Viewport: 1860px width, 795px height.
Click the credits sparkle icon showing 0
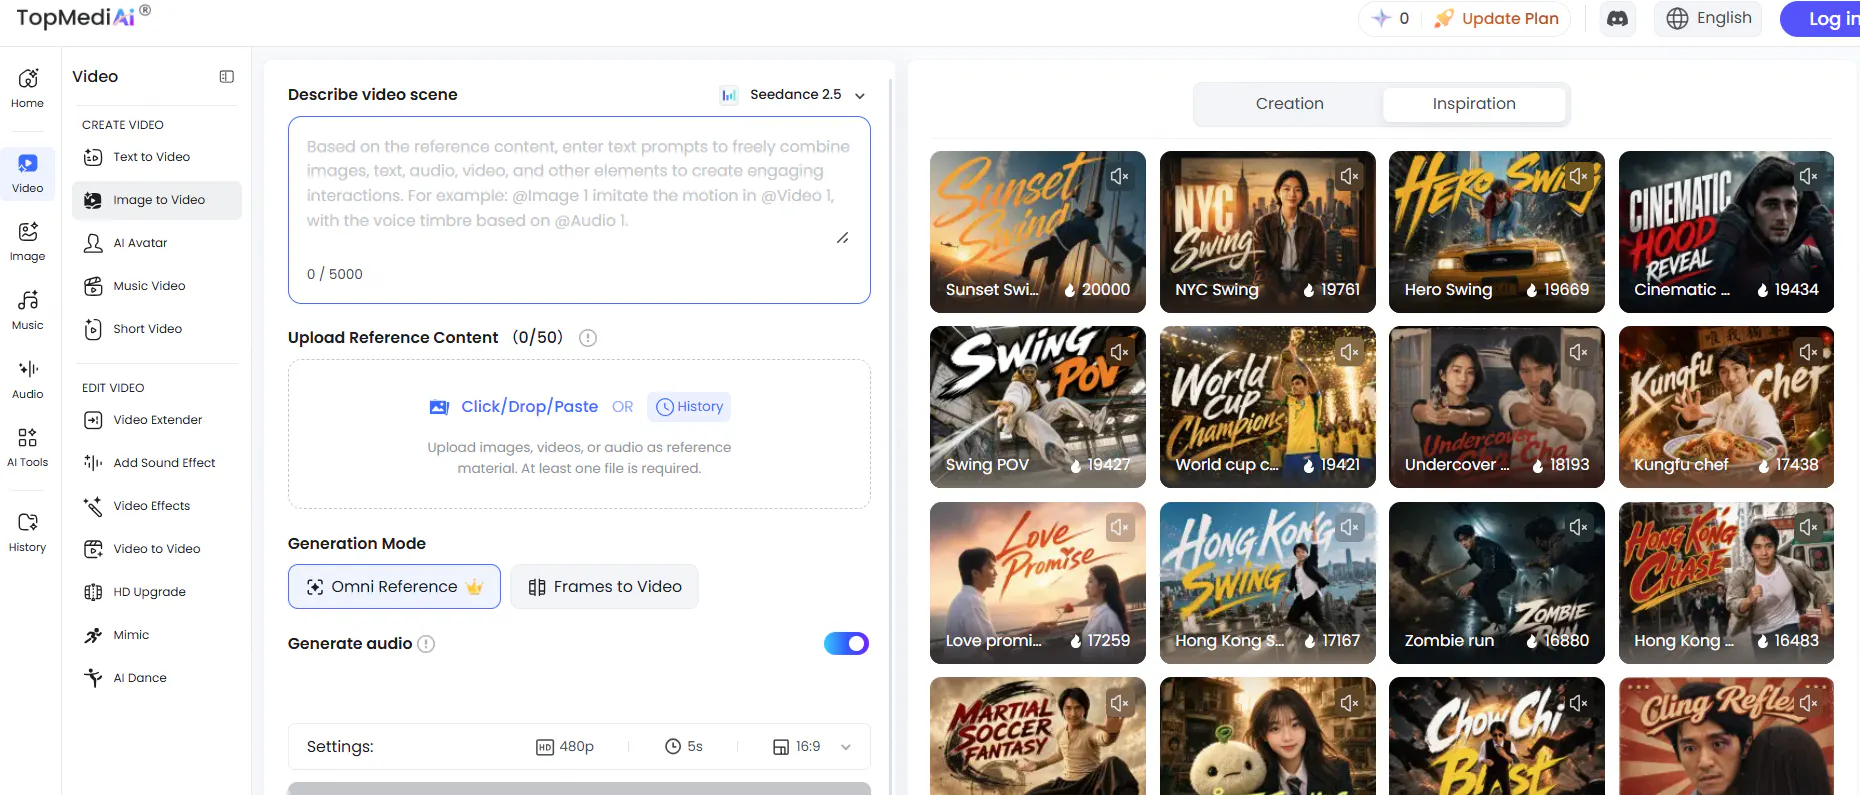(x=1381, y=18)
